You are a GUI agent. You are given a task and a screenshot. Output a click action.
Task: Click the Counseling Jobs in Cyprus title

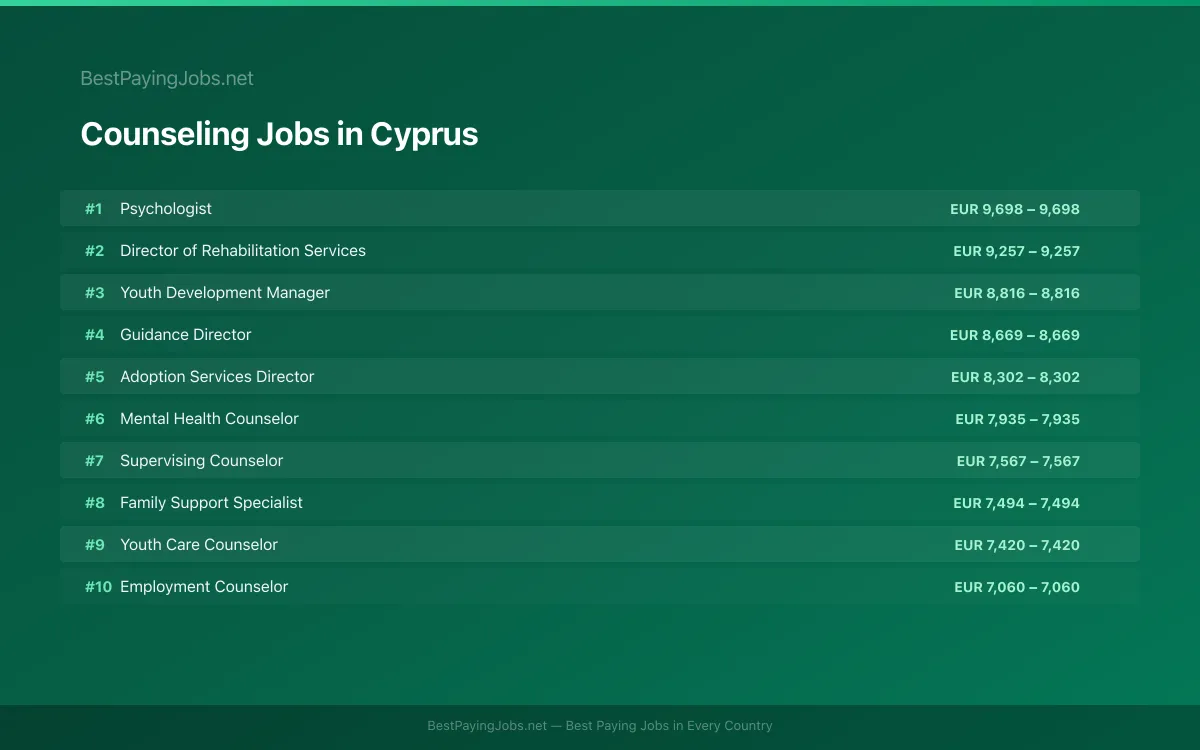point(279,134)
